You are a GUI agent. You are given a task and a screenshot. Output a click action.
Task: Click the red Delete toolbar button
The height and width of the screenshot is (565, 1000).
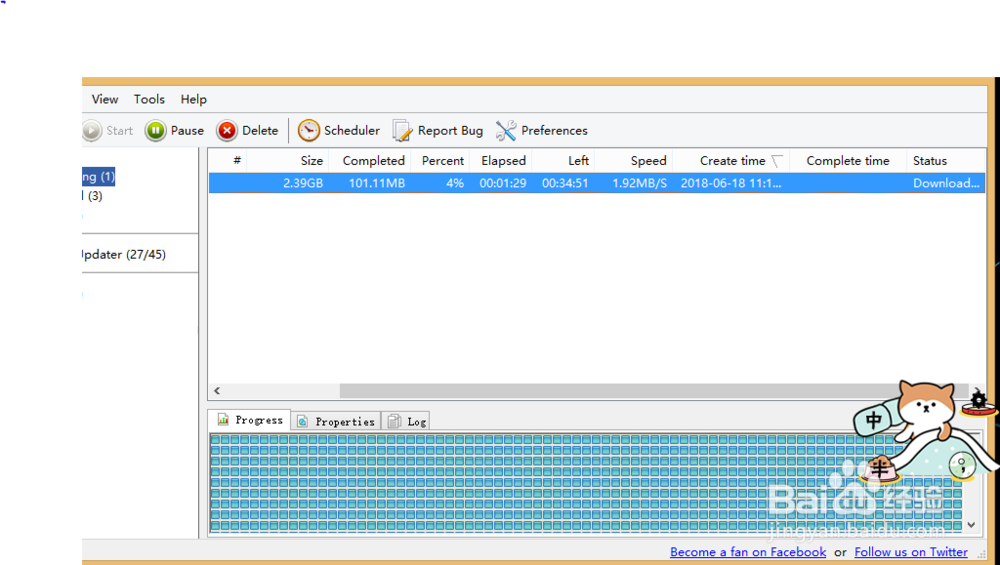[247, 131]
